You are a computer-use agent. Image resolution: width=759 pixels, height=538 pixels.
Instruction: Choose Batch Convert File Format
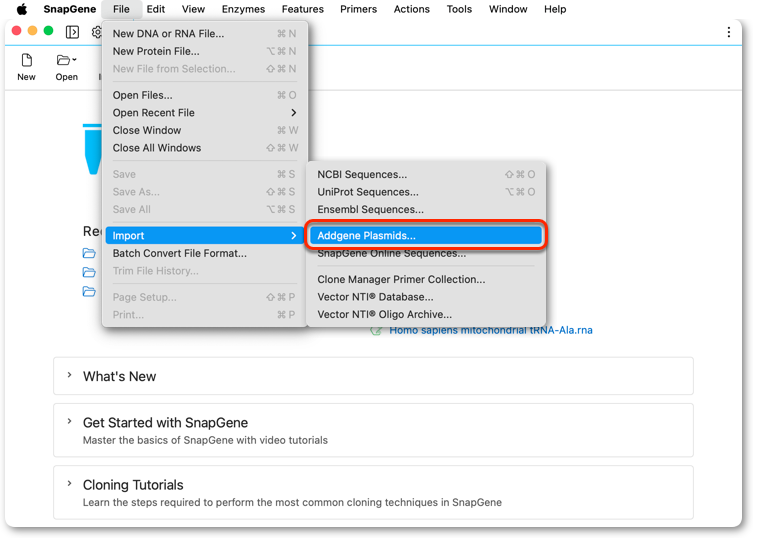[204, 253]
